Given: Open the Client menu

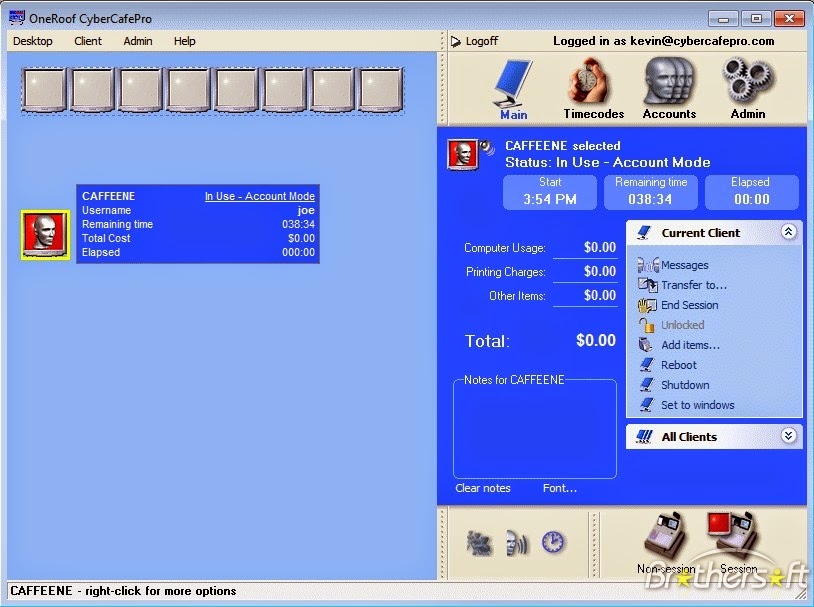Looking at the screenshot, I should pyautogui.click(x=87, y=41).
